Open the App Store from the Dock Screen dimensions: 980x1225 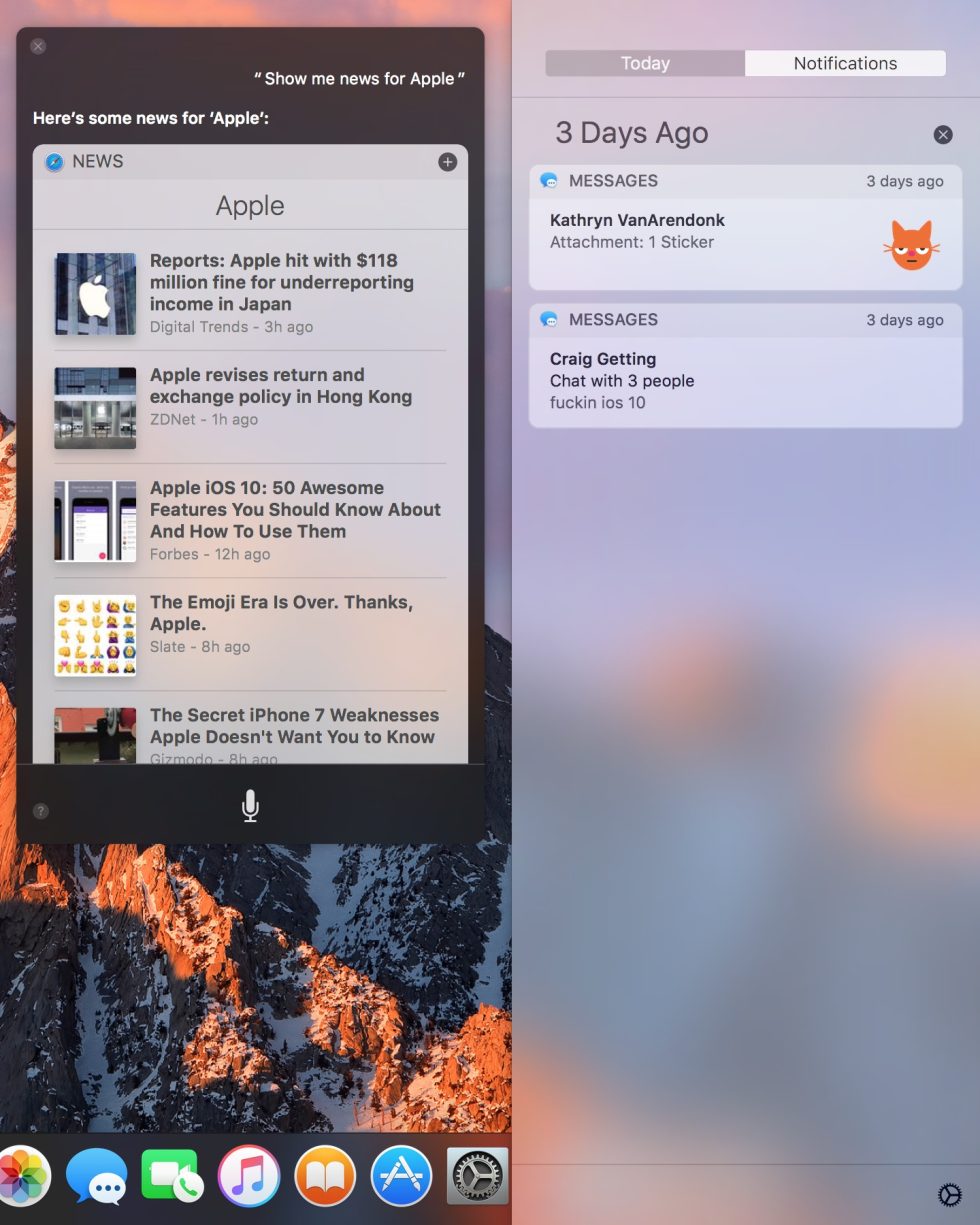pyautogui.click(x=400, y=1176)
